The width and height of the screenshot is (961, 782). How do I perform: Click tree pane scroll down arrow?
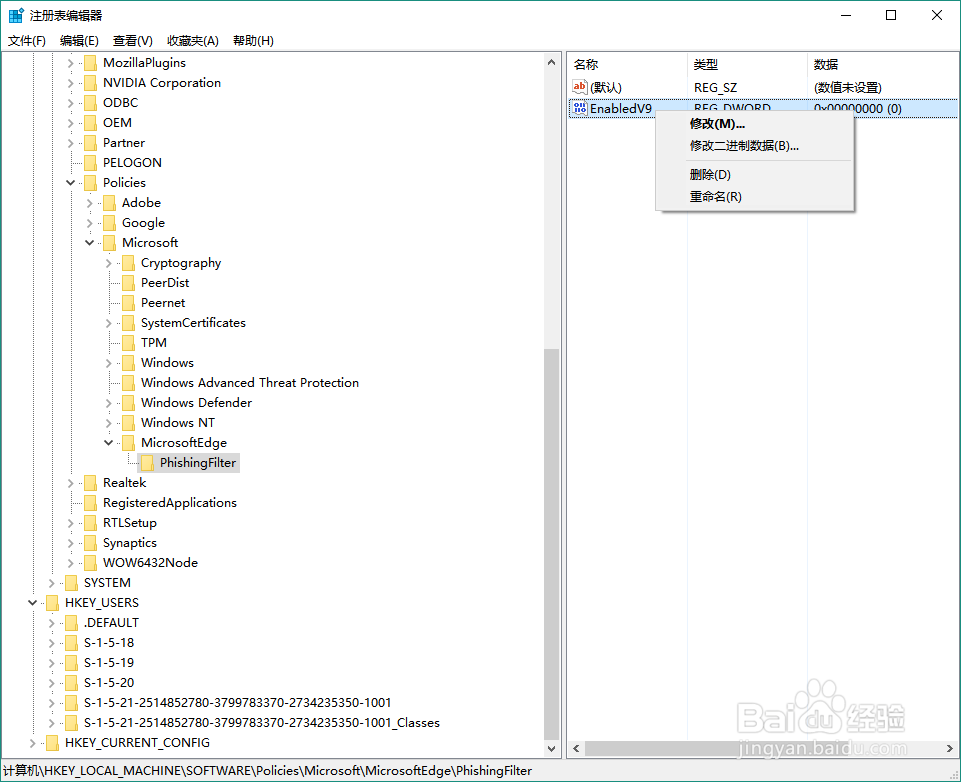point(551,749)
